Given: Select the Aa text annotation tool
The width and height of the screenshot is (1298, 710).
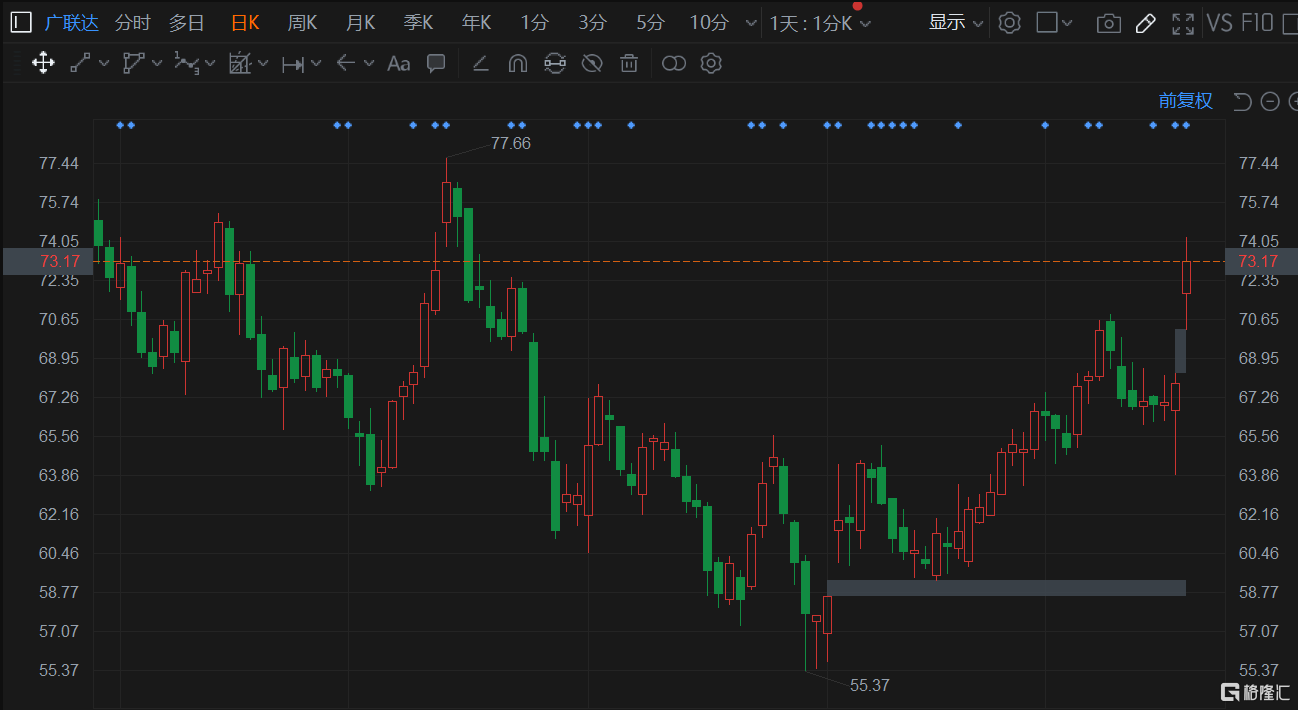Looking at the screenshot, I should (399, 64).
